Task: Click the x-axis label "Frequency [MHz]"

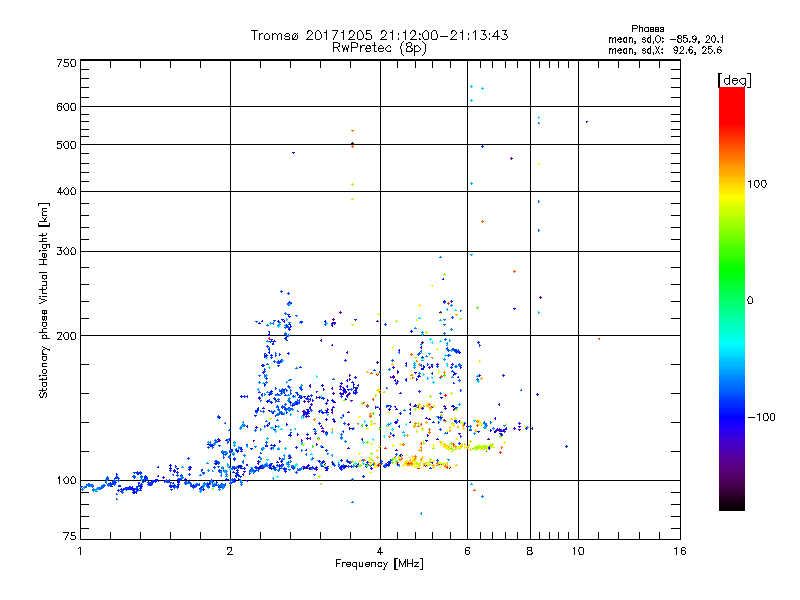Action: [x=379, y=564]
